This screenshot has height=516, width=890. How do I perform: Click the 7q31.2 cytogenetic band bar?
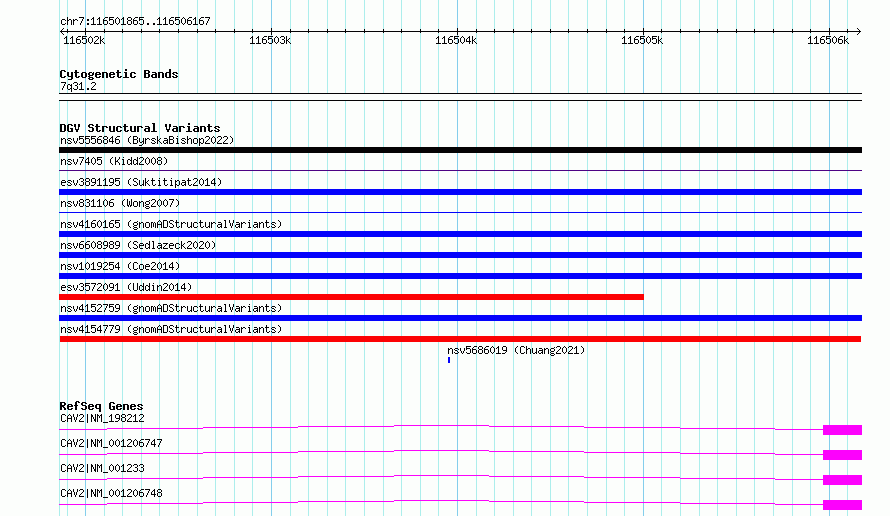(x=460, y=97)
